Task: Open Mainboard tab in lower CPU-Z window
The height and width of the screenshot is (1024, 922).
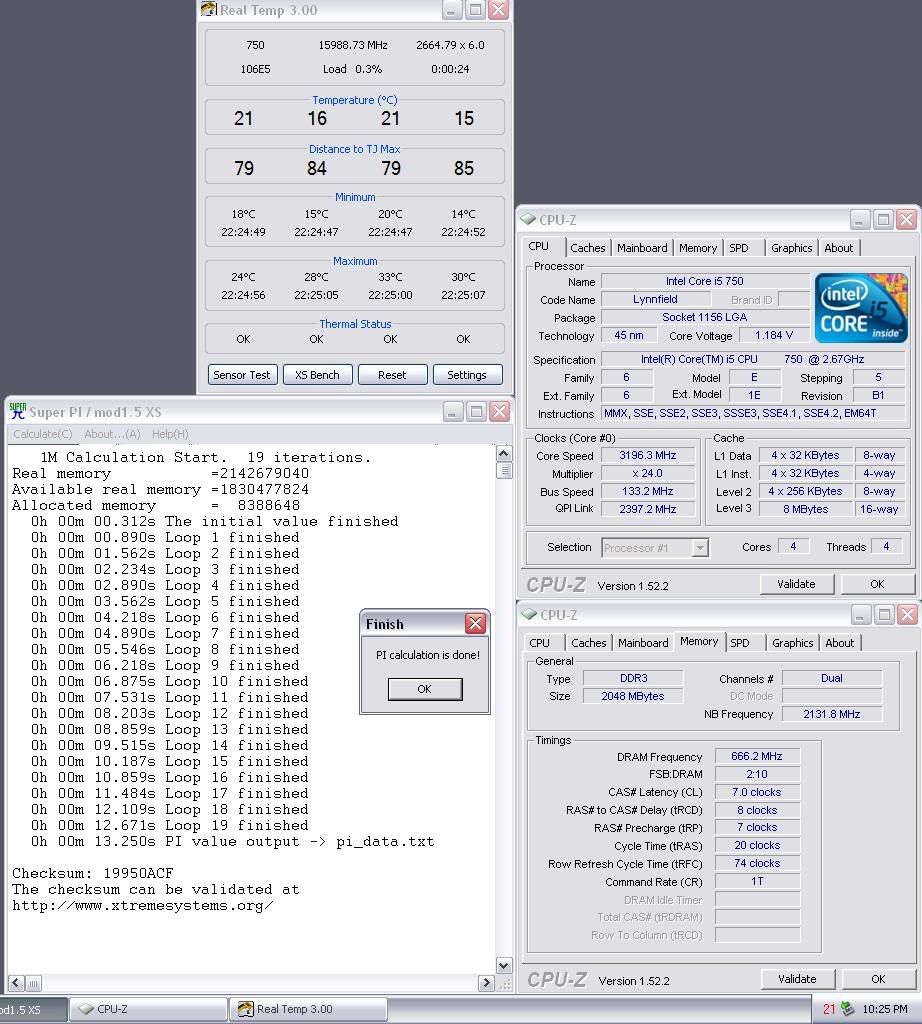Action: [643, 643]
